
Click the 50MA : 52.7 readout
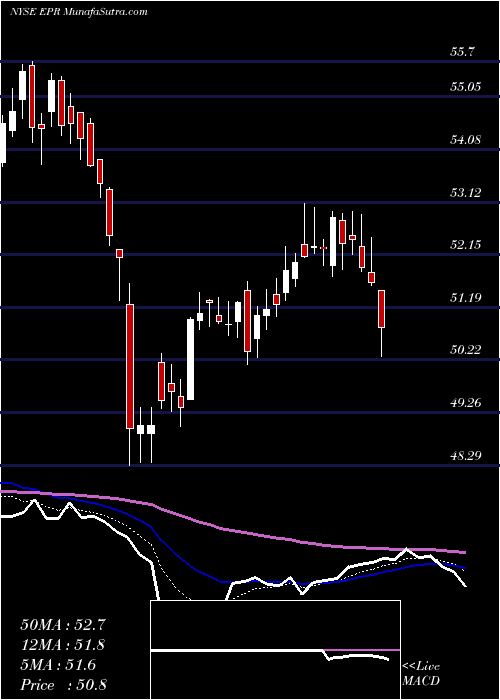(x=63, y=625)
